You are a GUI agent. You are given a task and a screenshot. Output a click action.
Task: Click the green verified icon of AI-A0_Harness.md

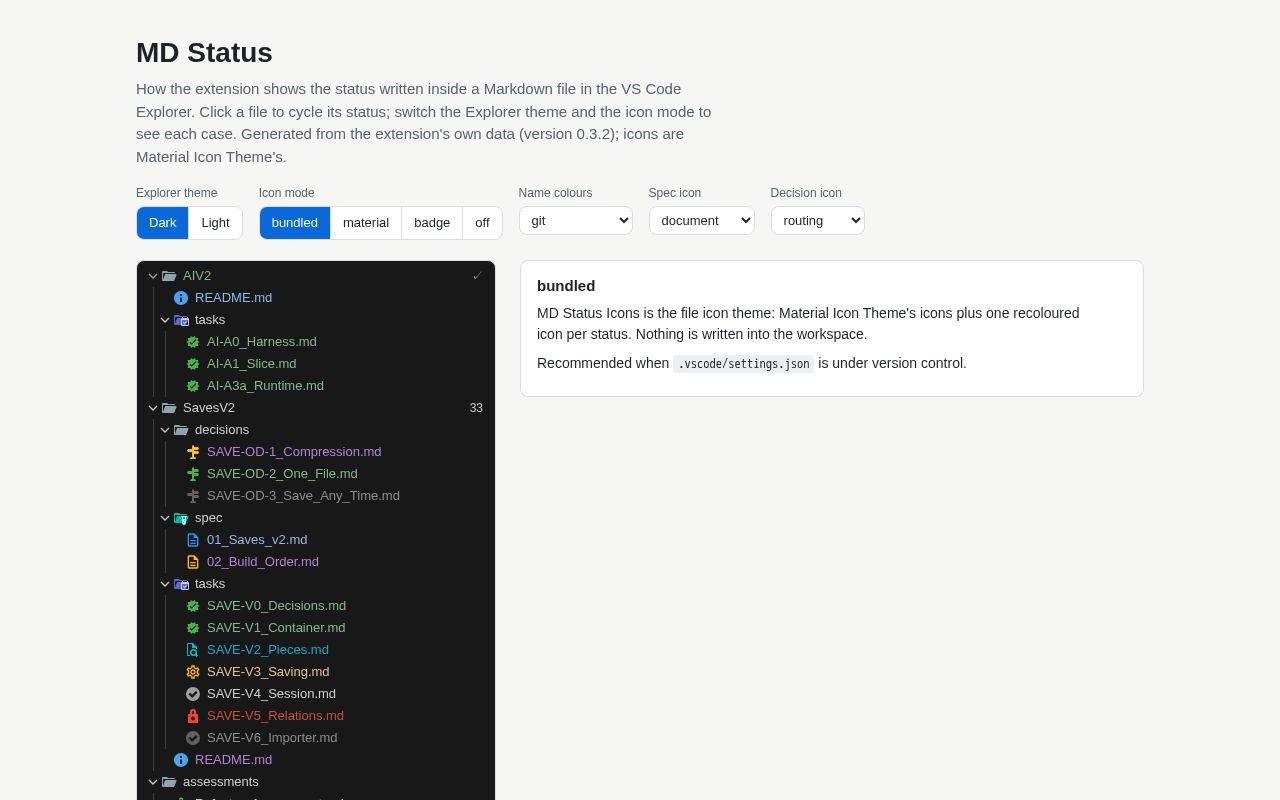(x=193, y=342)
